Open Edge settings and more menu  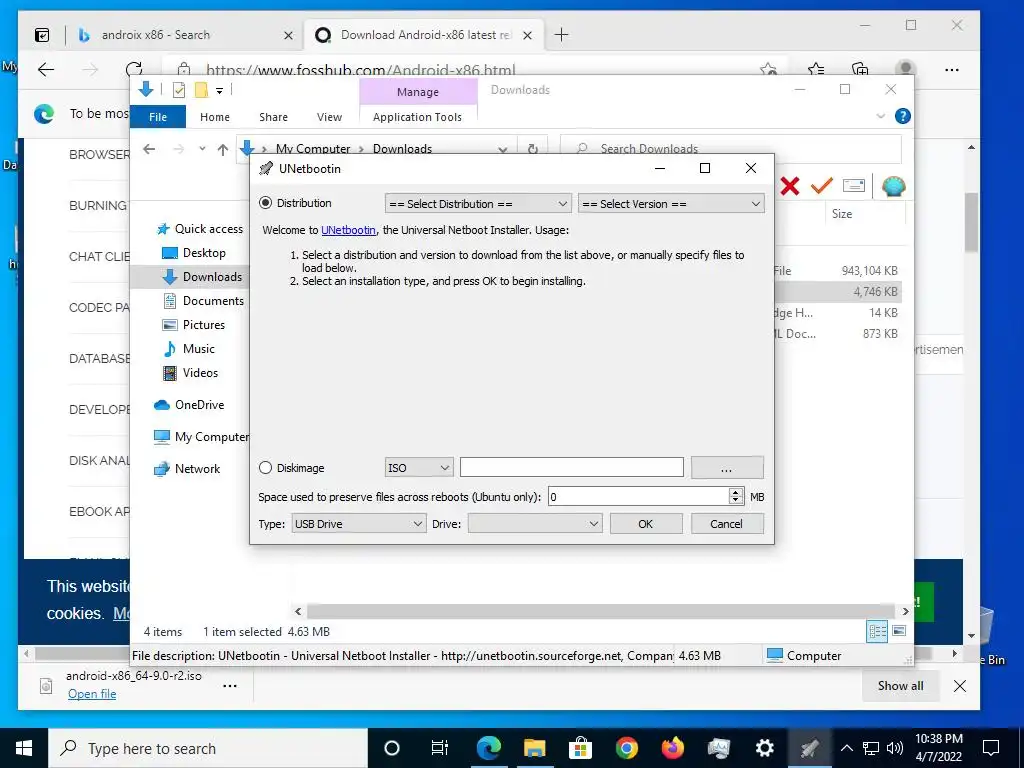coord(952,69)
